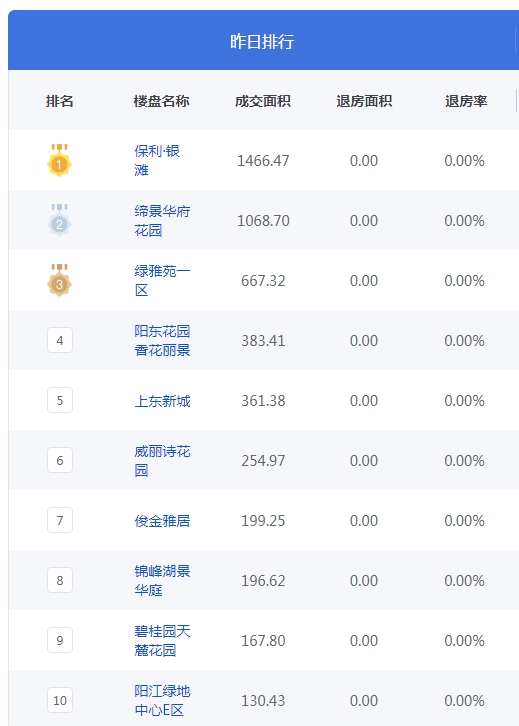Click the 成交面积 column header
Viewport: 519px width, 726px height.
coord(263,101)
